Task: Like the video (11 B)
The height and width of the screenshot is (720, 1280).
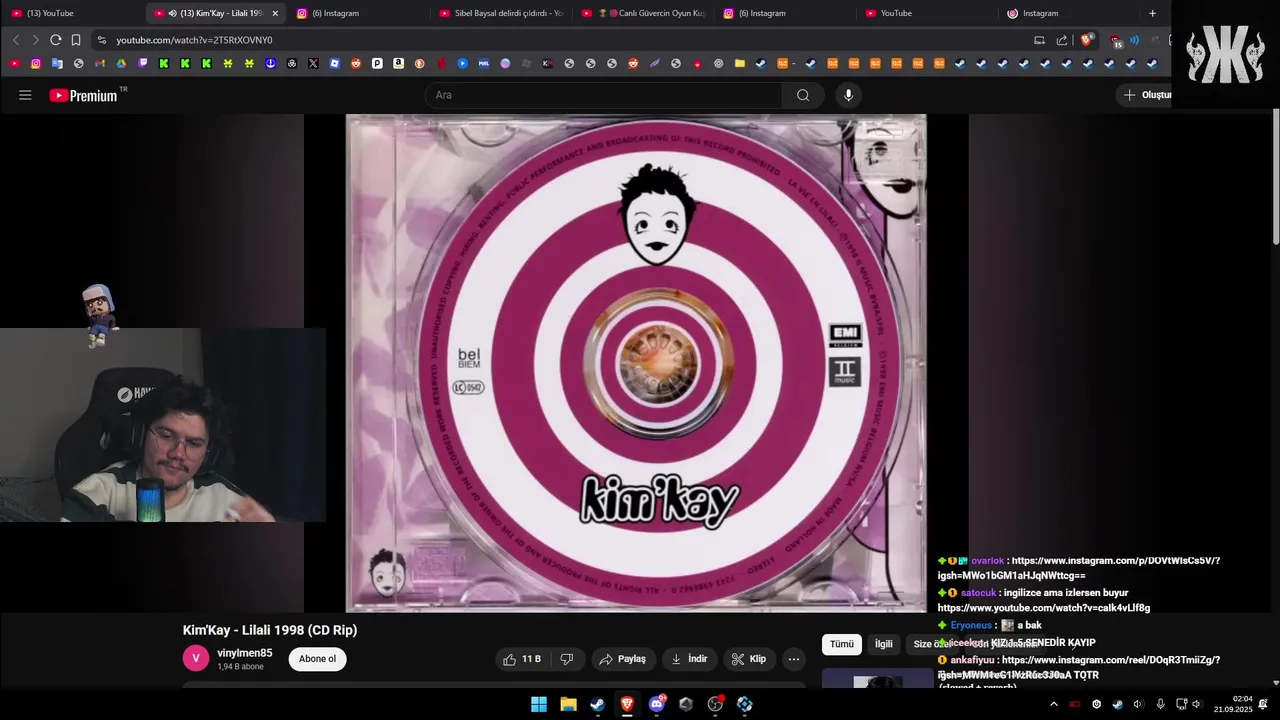Action: pos(522,659)
